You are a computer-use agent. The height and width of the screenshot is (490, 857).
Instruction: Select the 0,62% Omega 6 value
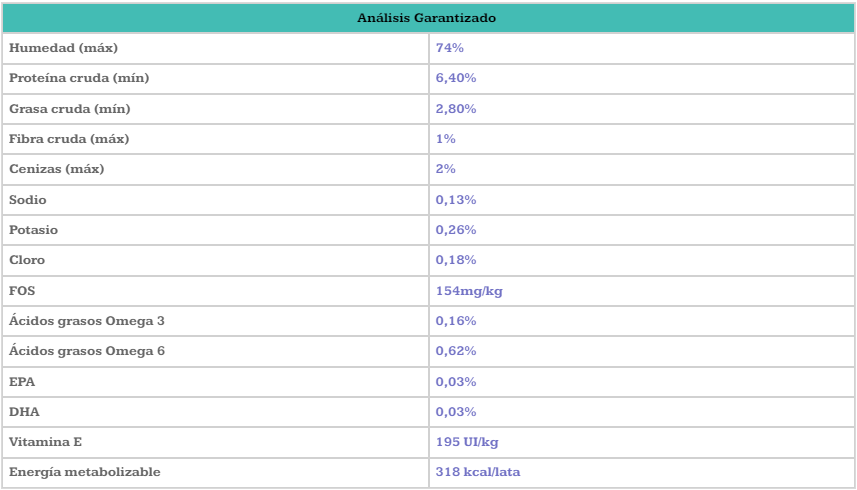[x=456, y=351]
